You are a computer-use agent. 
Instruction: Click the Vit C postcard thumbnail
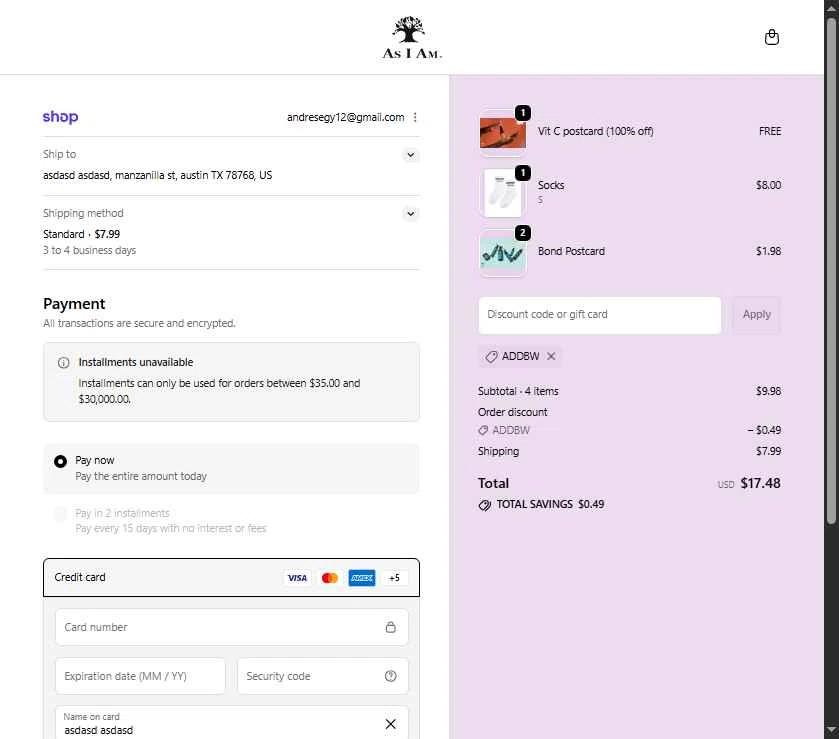(x=502, y=132)
